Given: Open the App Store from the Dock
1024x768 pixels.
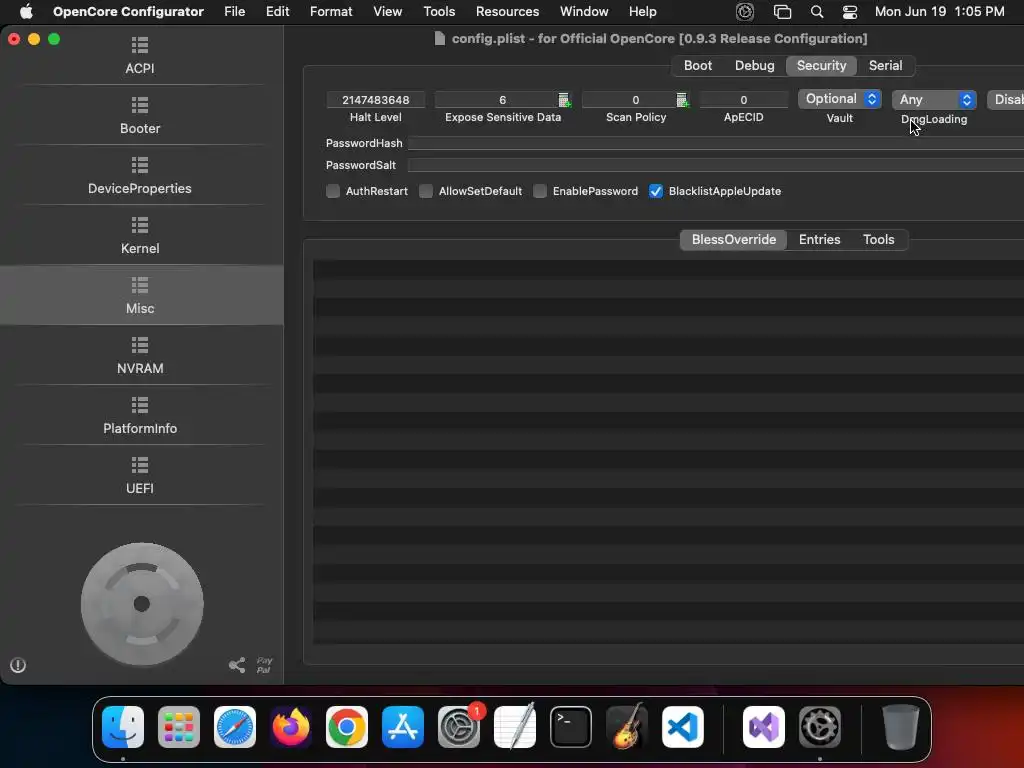Looking at the screenshot, I should coord(403,727).
